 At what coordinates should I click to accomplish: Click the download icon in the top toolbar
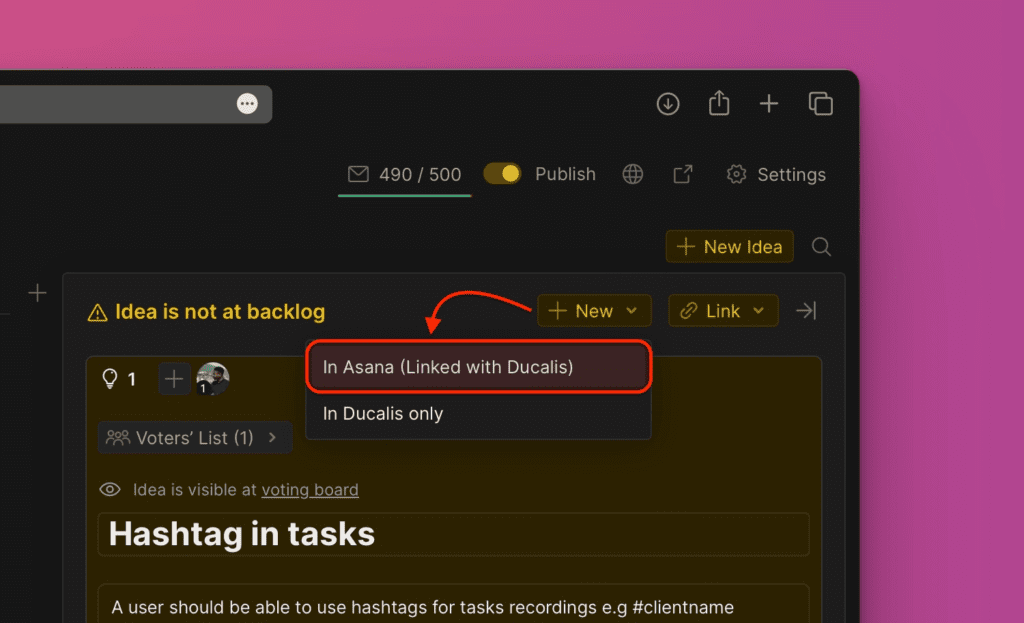pyautogui.click(x=668, y=103)
